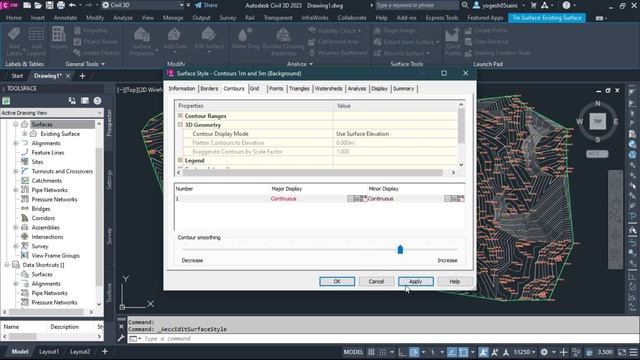Collapse the Data Shortcuts node
Image resolution: width=640 pixels, height=360 pixels.
pyautogui.click(x=7, y=265)
